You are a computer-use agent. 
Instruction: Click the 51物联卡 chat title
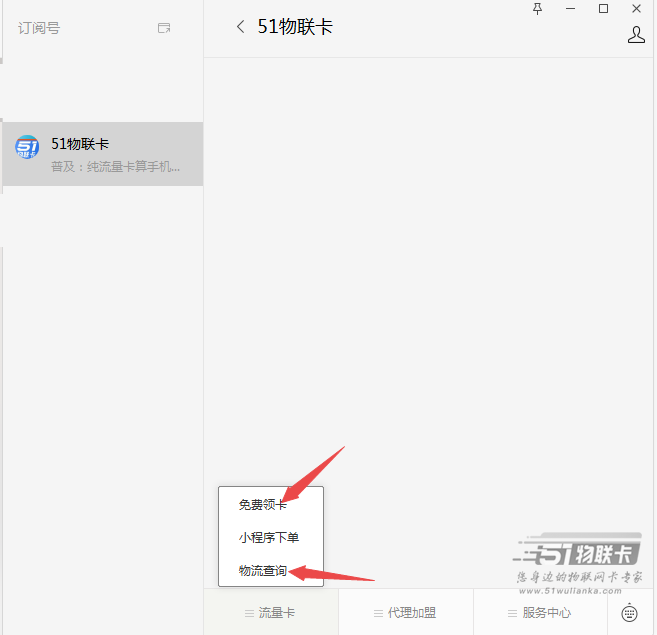[295, 27]
